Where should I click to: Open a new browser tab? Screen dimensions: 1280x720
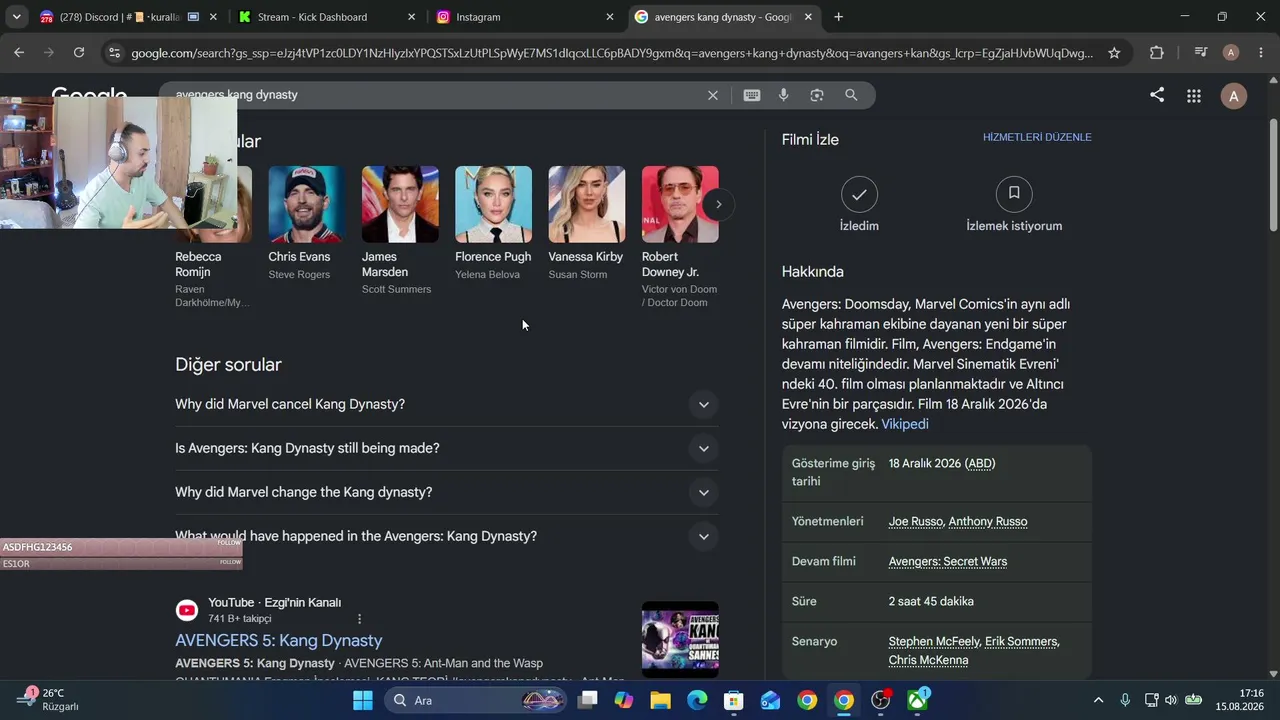click(838, 17)
